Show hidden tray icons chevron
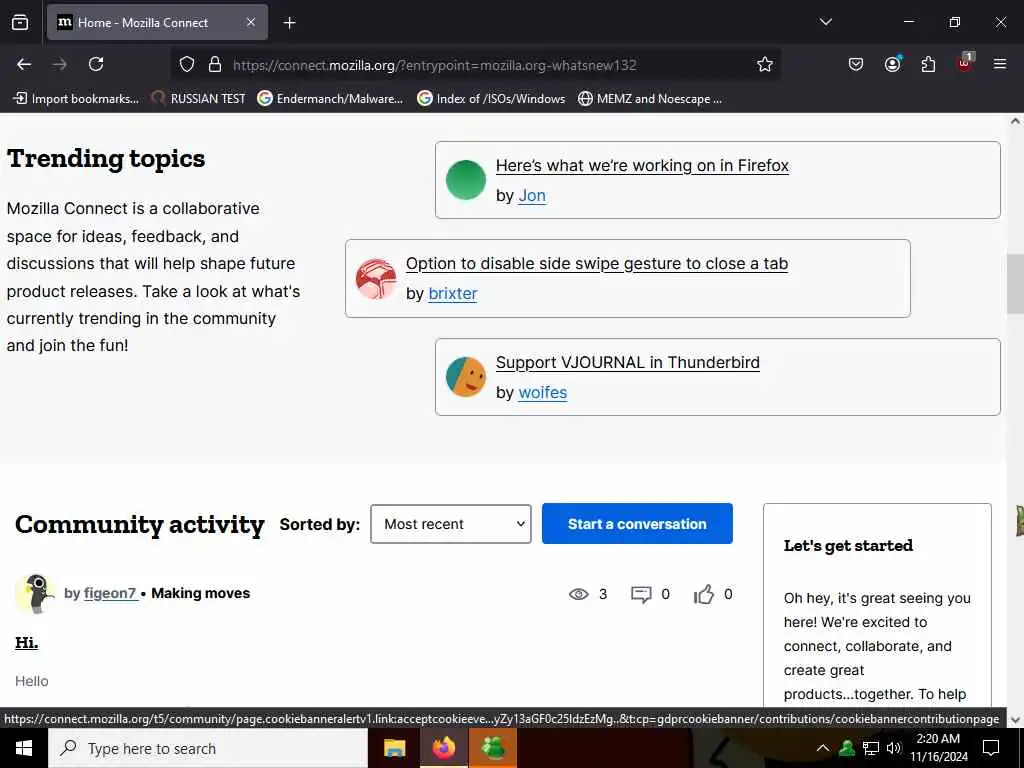1024x768 pixels. click(823, 748)
